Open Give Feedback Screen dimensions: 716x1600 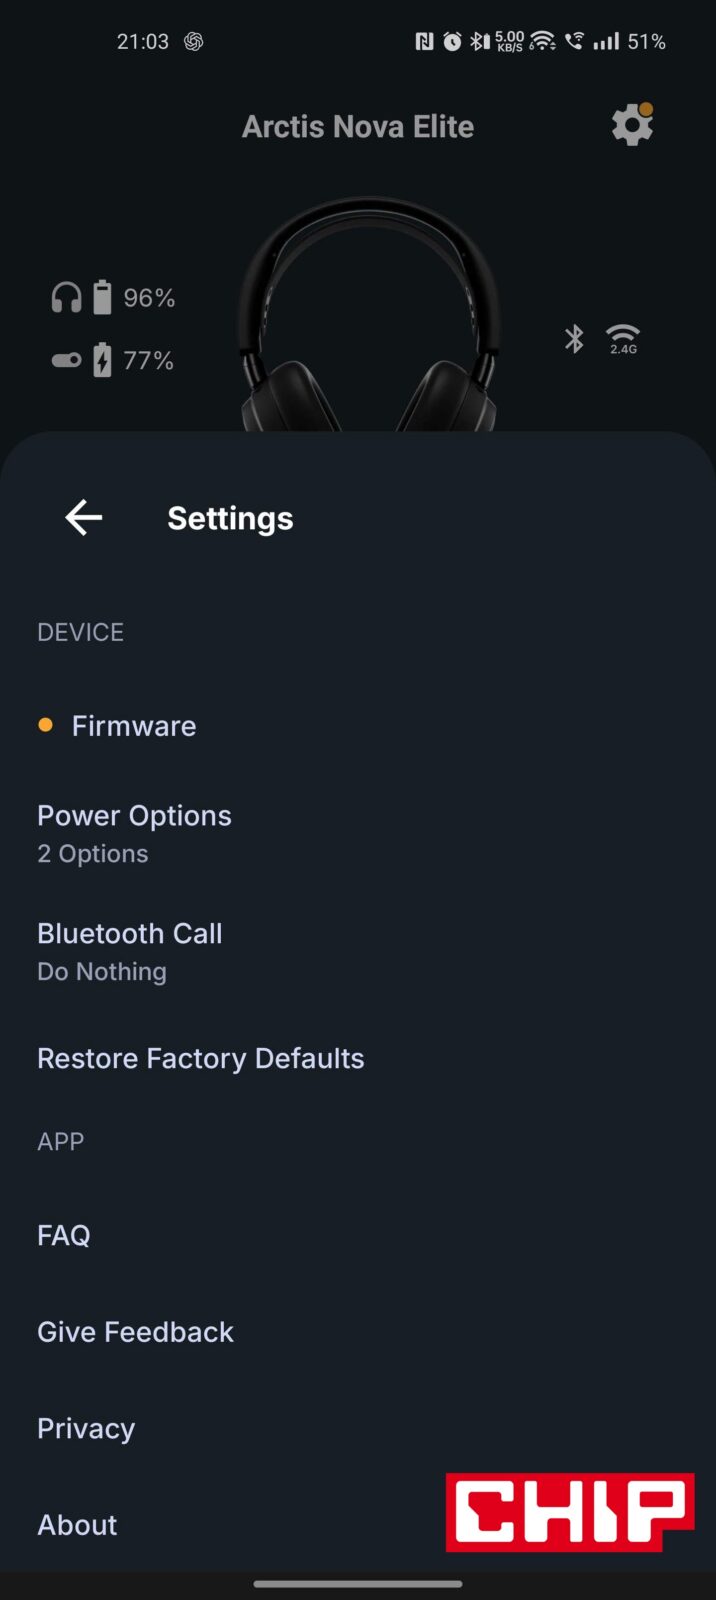pos(136,1332)
